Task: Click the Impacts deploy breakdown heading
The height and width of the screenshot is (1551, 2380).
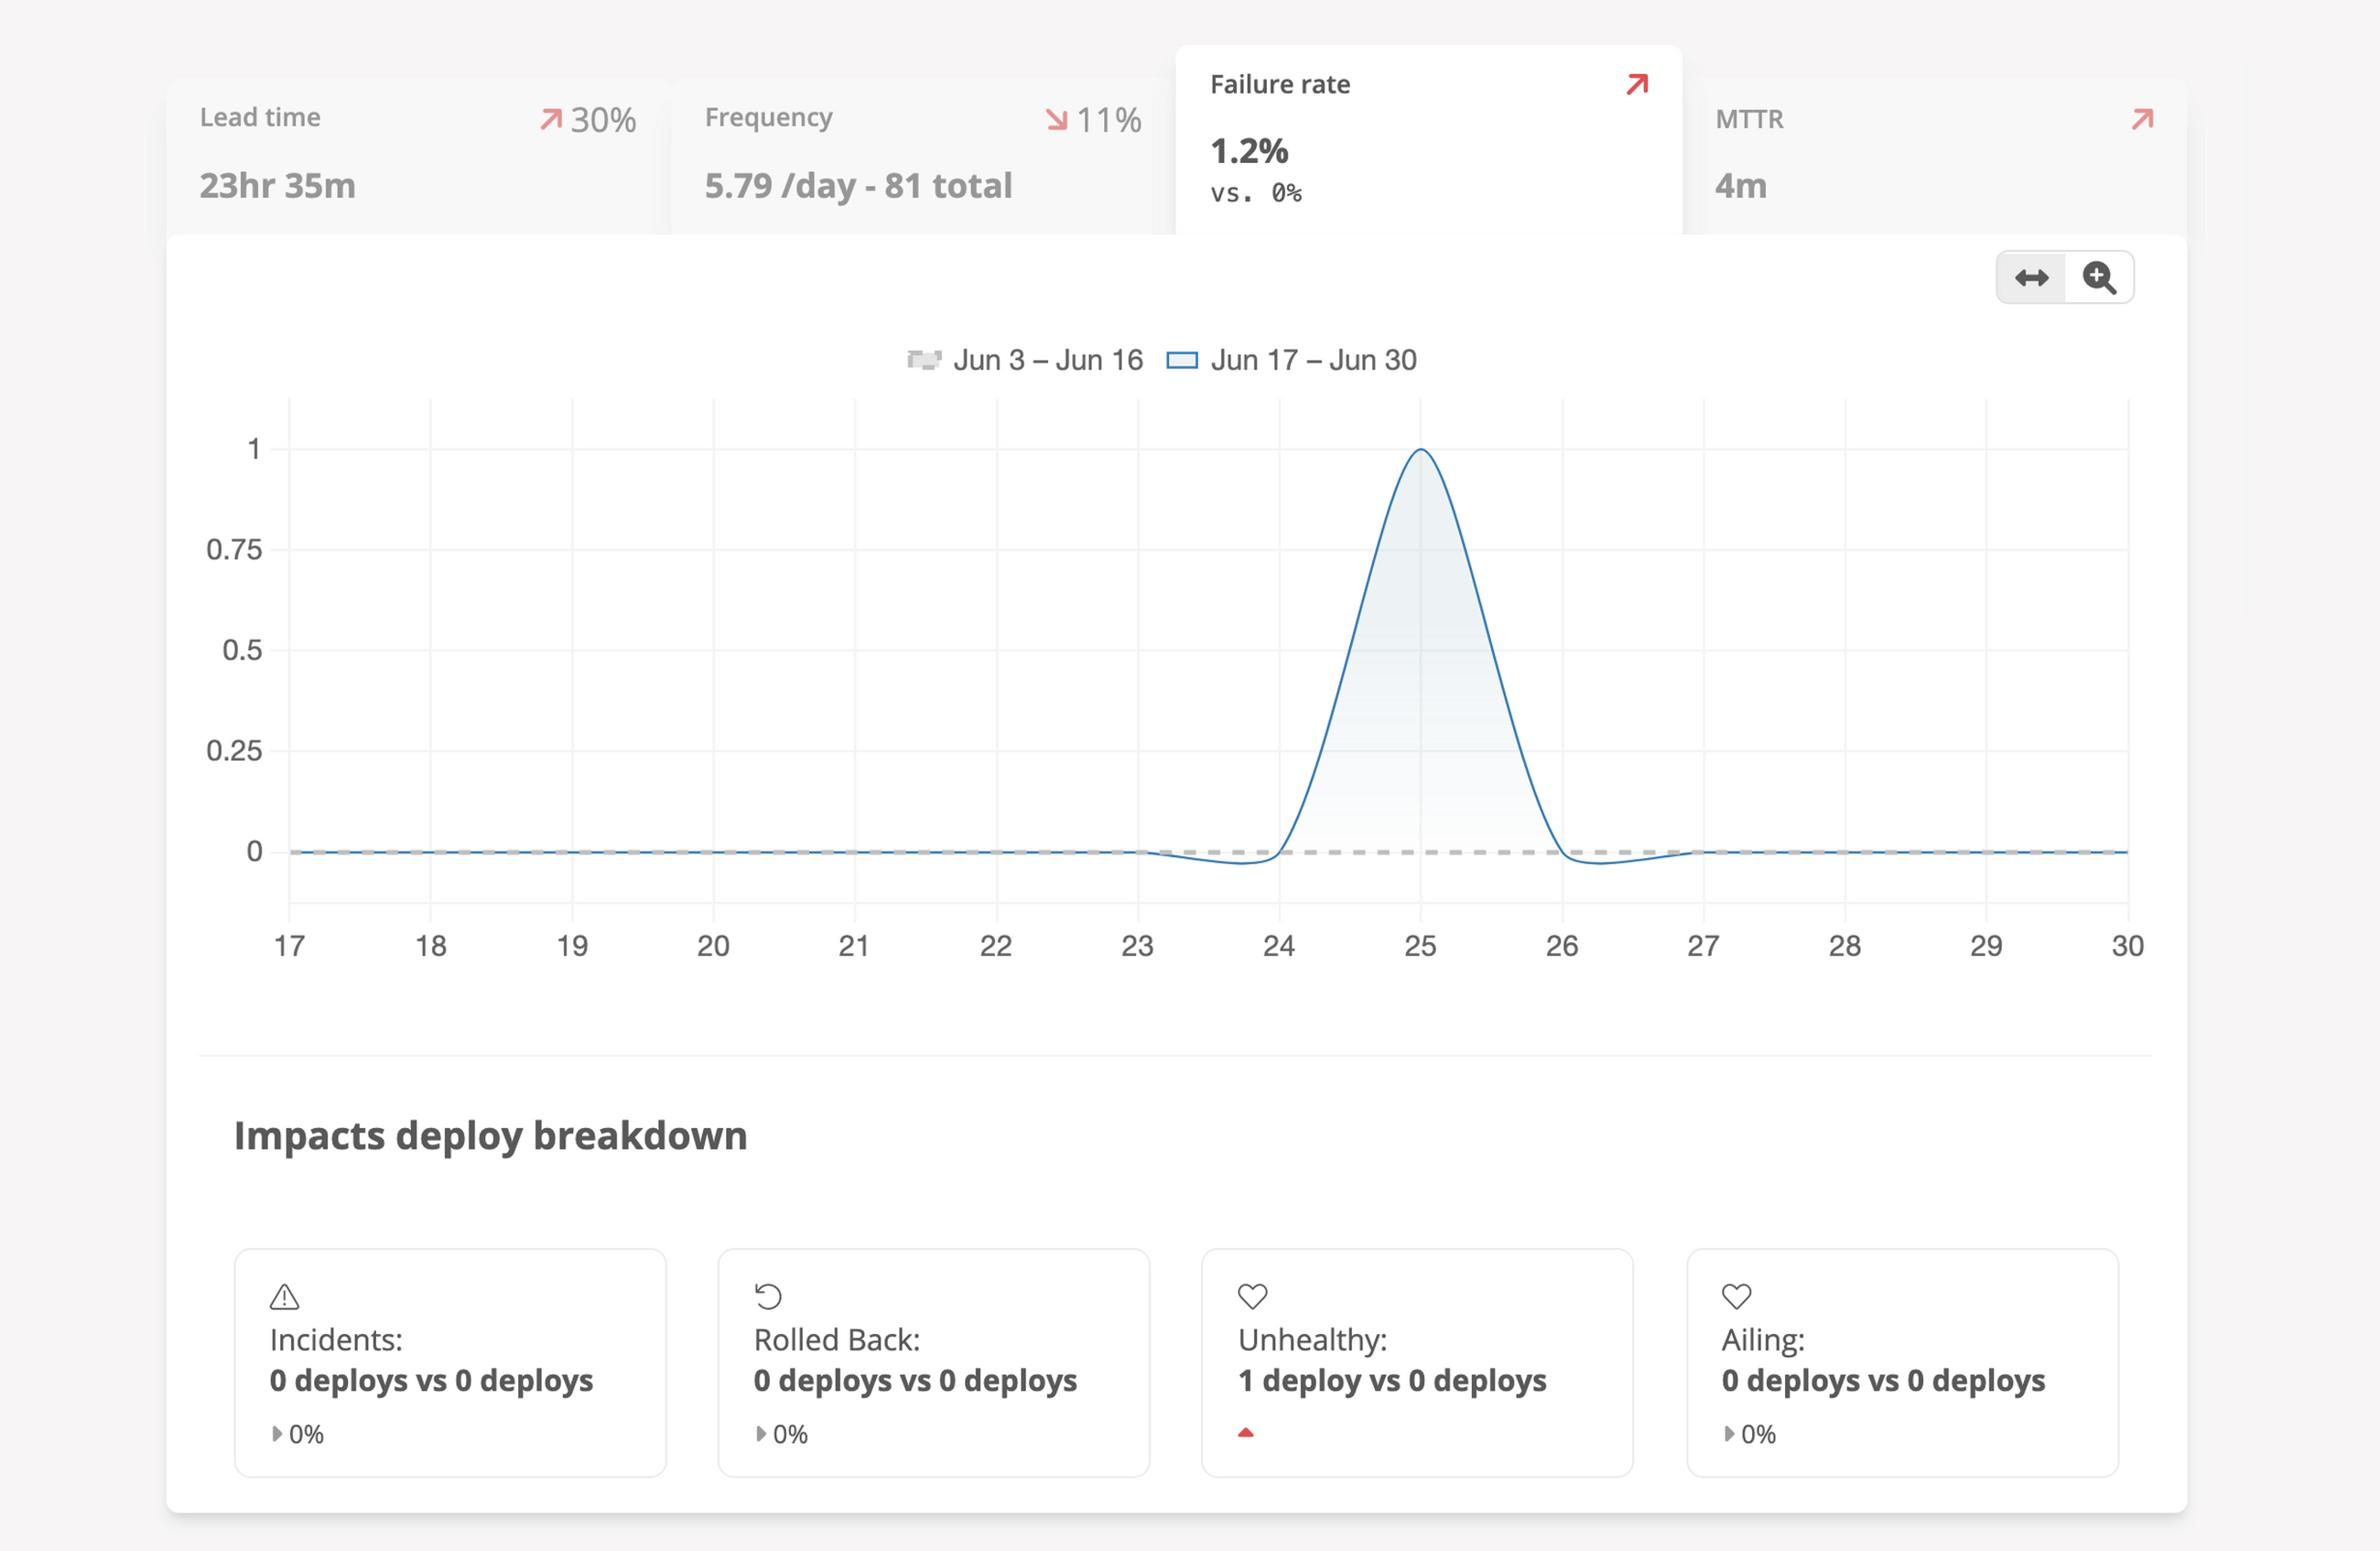Action: [490, 1135]
